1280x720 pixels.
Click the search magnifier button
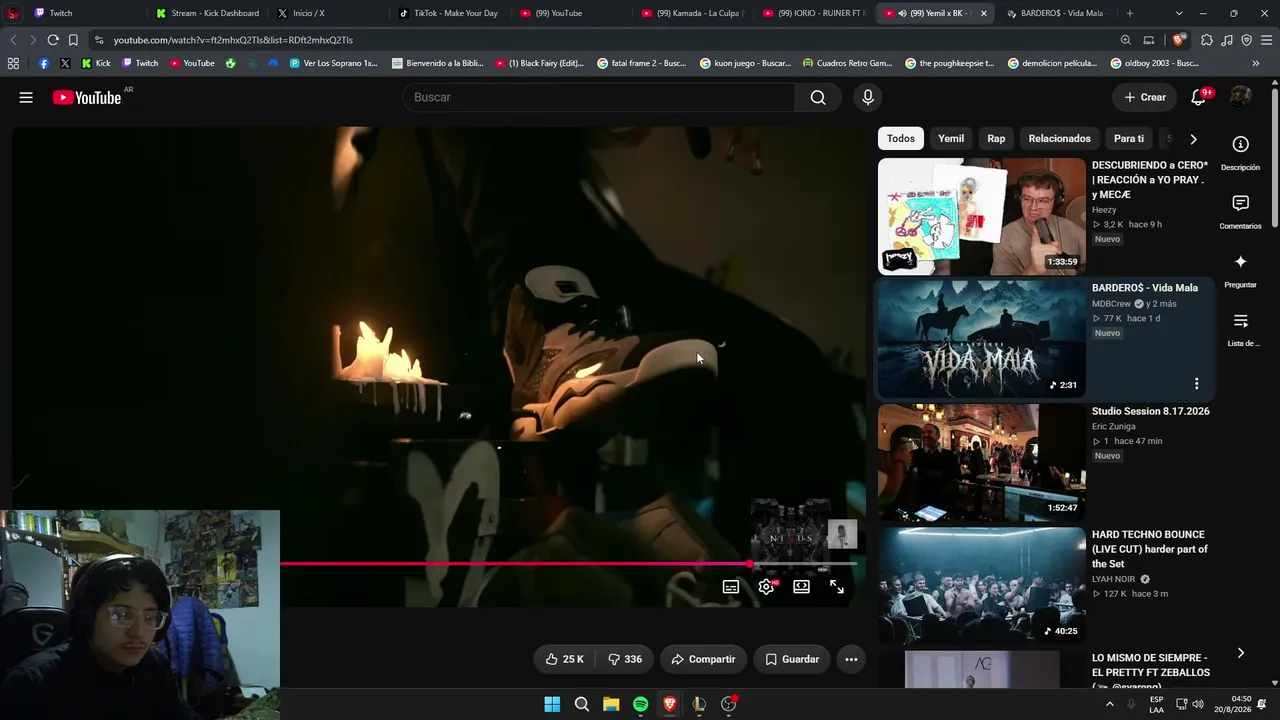(818, 97)
